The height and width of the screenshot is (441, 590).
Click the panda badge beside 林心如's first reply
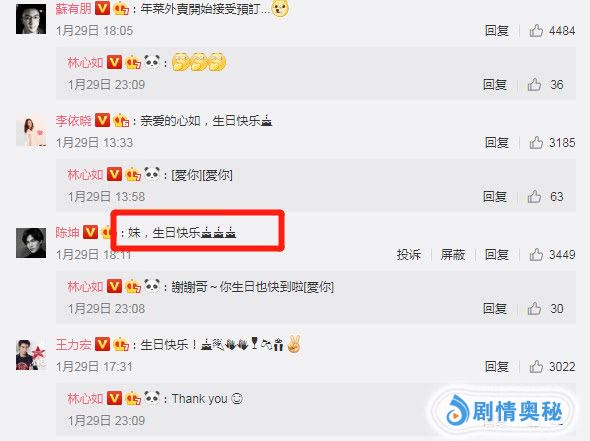pos(152,61)
